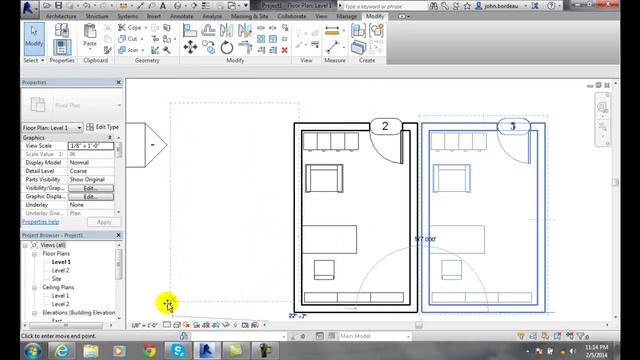The width and height of the screenshot is (640, 360).
Task: Click the Create Group icon
Action: (376, 31)
